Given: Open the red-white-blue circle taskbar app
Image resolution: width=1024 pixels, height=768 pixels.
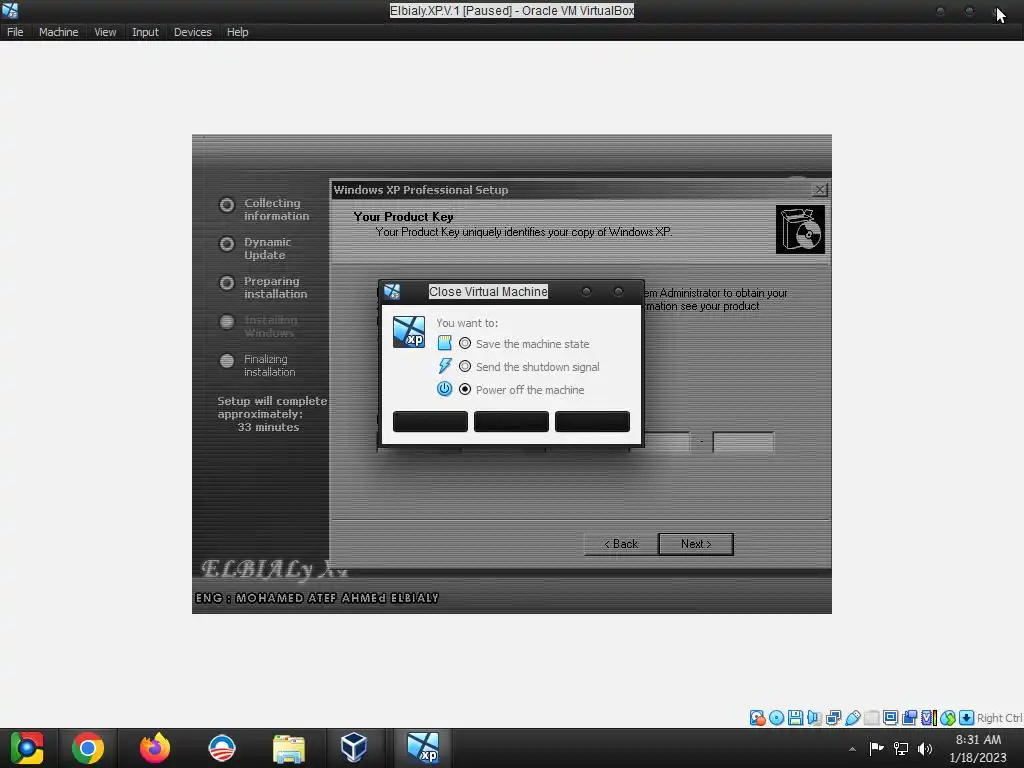Looking at the screenshot, I should click(221, 748).
